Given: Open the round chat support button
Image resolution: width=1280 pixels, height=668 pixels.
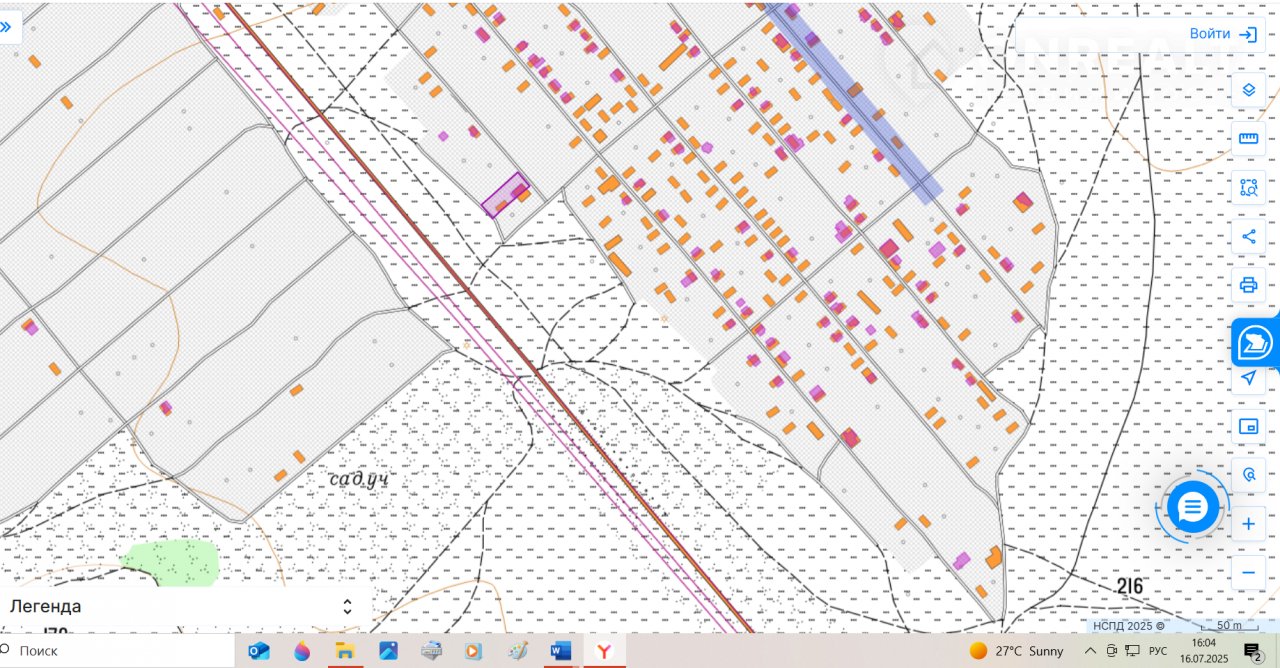Looking at the screenshot, I should [x=1192, y=509].
